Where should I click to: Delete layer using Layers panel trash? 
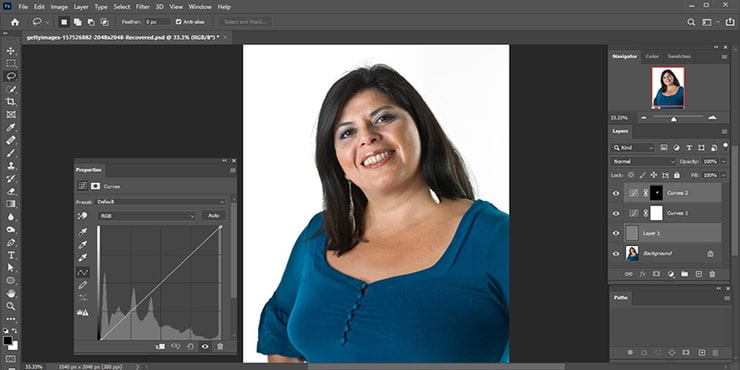pos(712,274)
